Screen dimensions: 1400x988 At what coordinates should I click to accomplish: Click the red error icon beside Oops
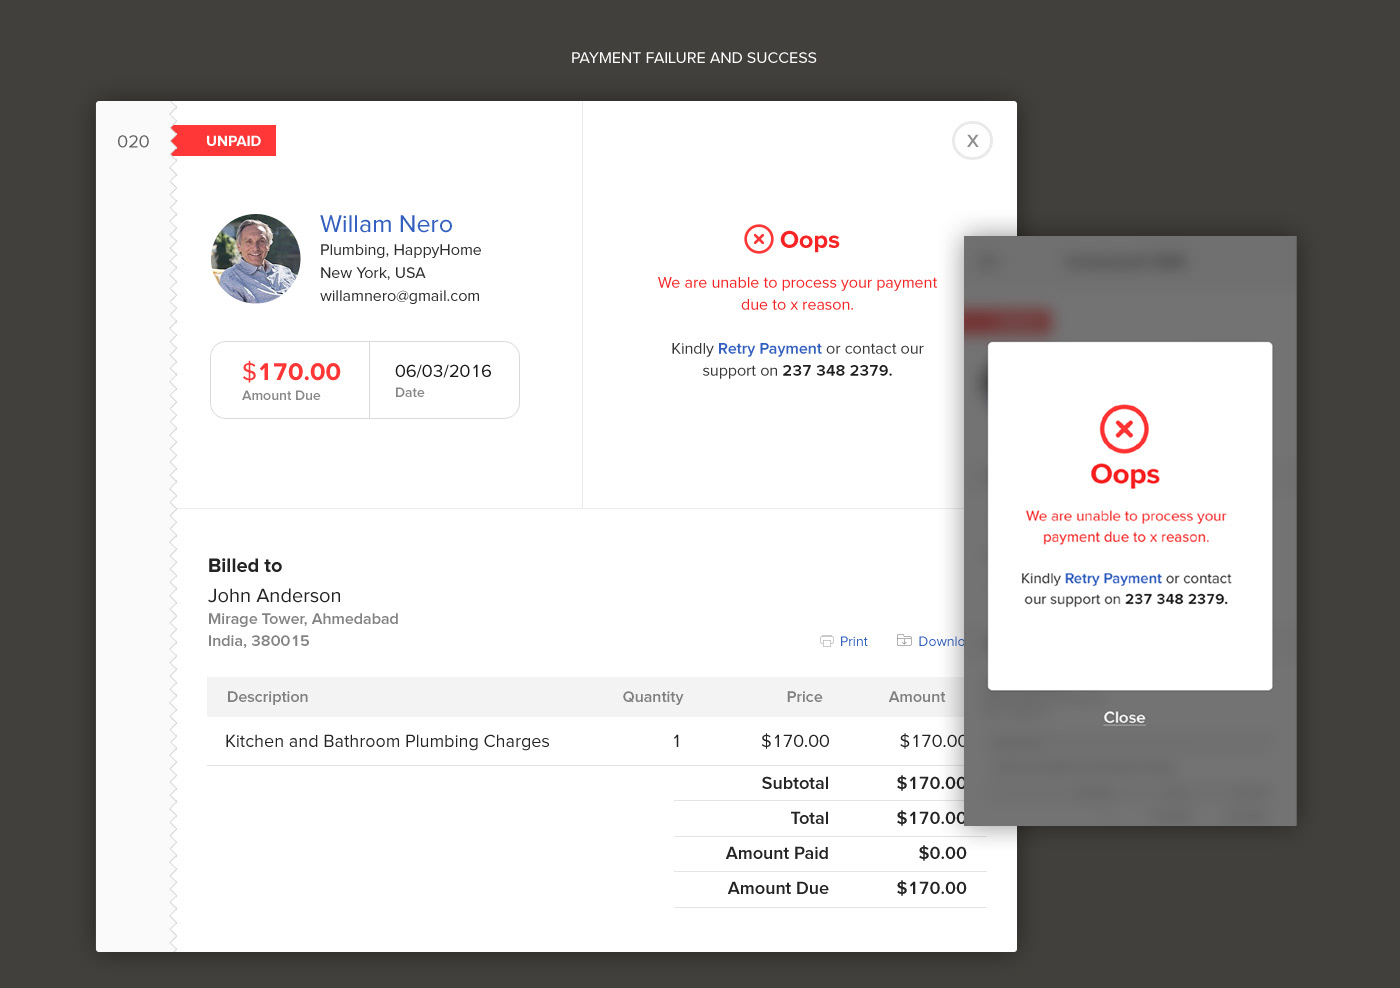click(759, 239)
